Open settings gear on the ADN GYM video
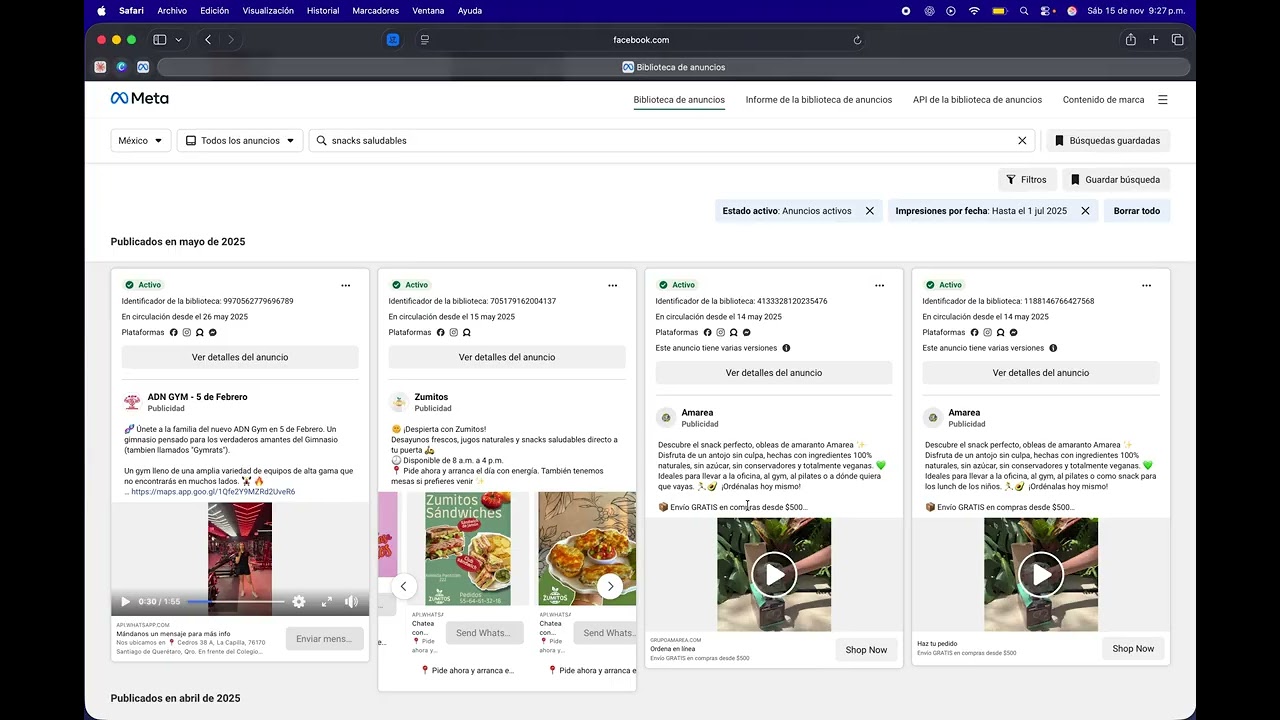The height and width of the screenshot is (720, 1280). [x=298, y=601]
